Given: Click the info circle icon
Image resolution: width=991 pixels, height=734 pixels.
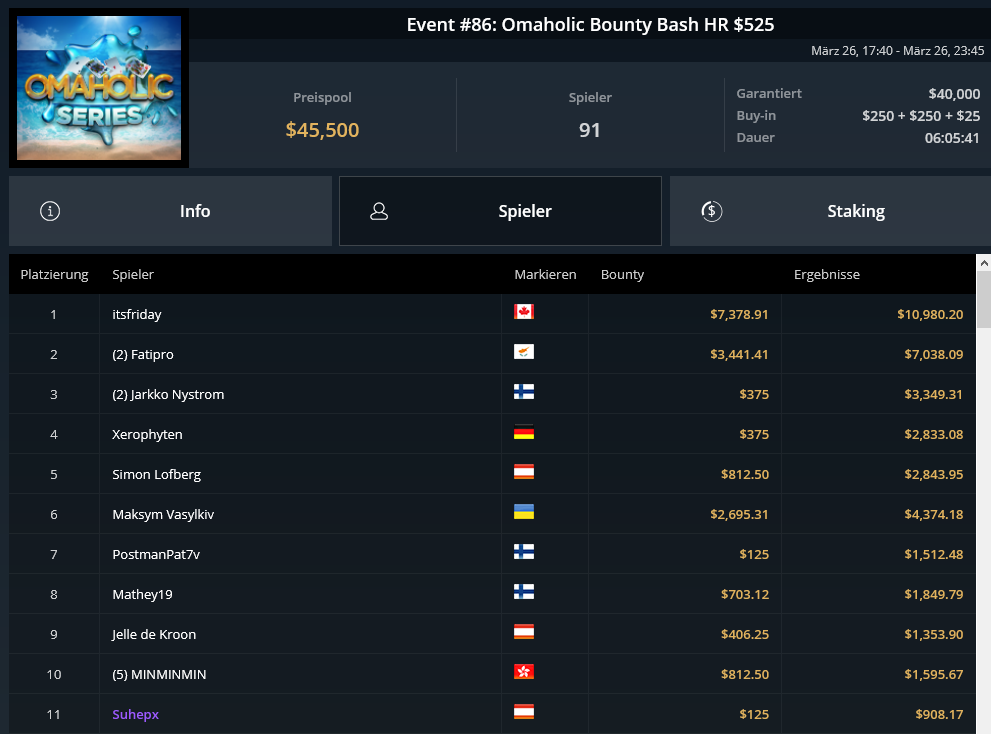Looking at the screenshot, I should pyautogui.click(x=50, y=211).
